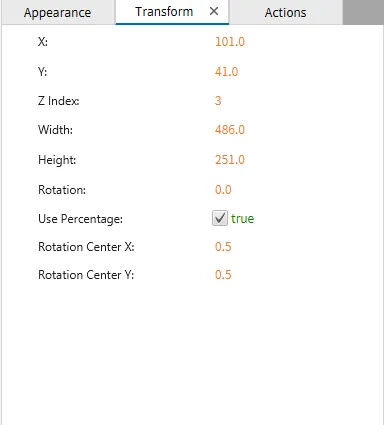Edit the Y value 41.0
Viewport: 384px width, 425px height.
(226, 72)
